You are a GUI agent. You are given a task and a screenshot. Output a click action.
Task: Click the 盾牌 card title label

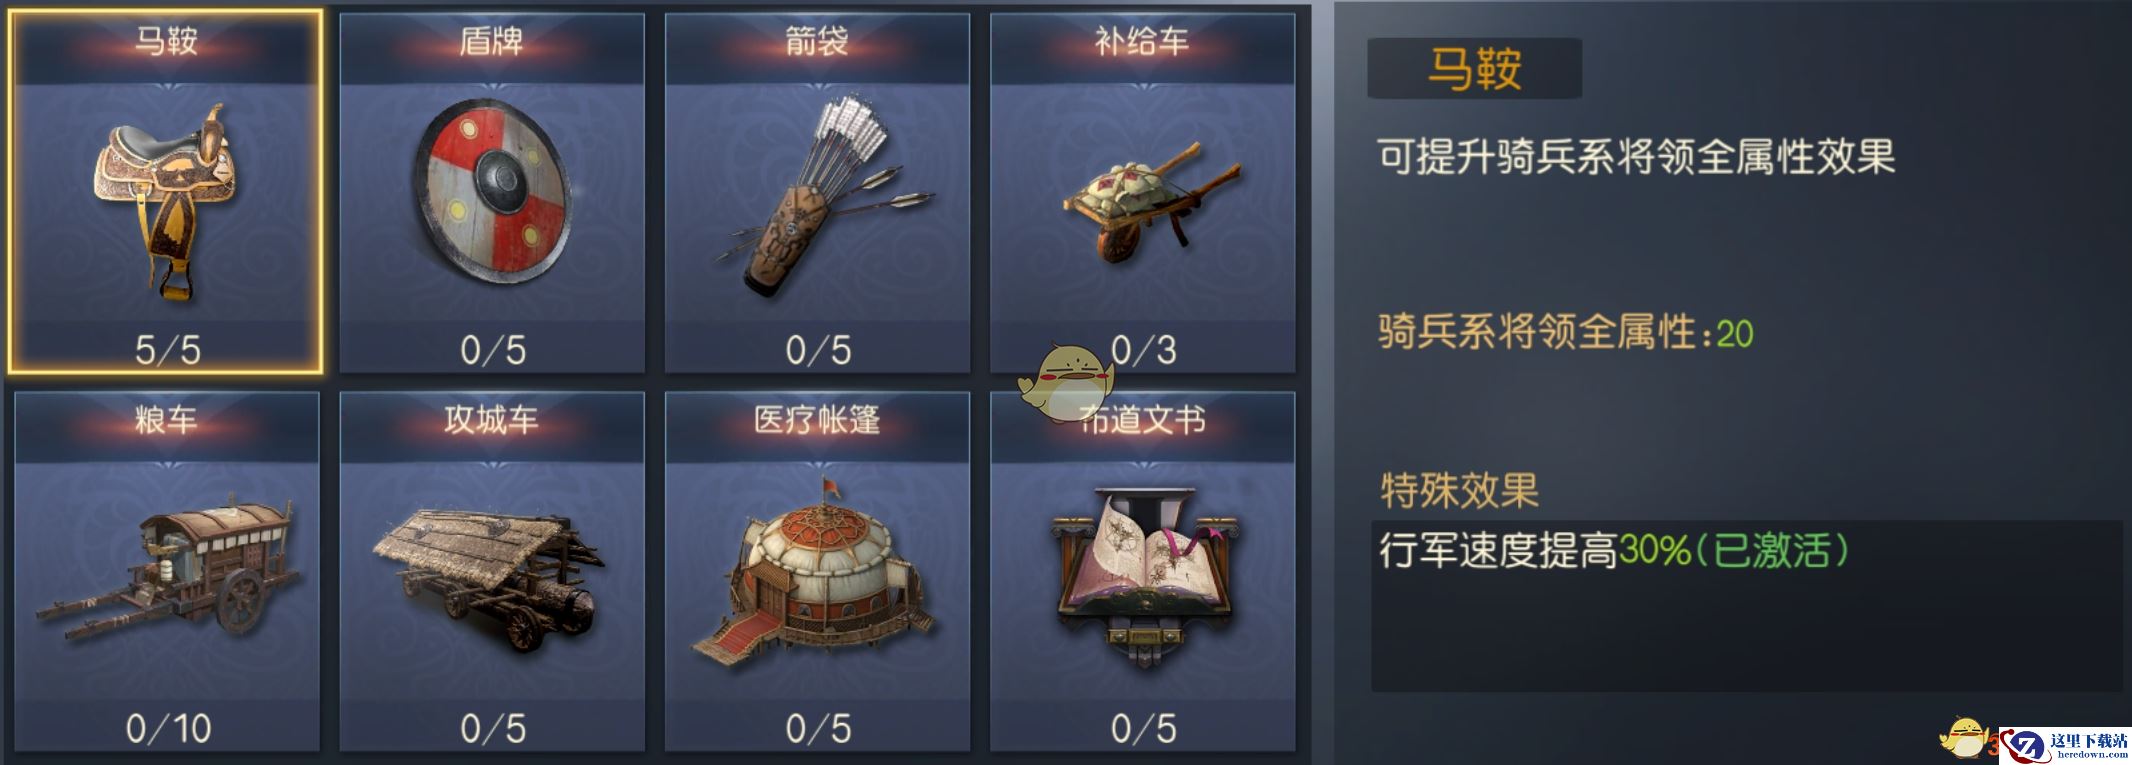492,41
